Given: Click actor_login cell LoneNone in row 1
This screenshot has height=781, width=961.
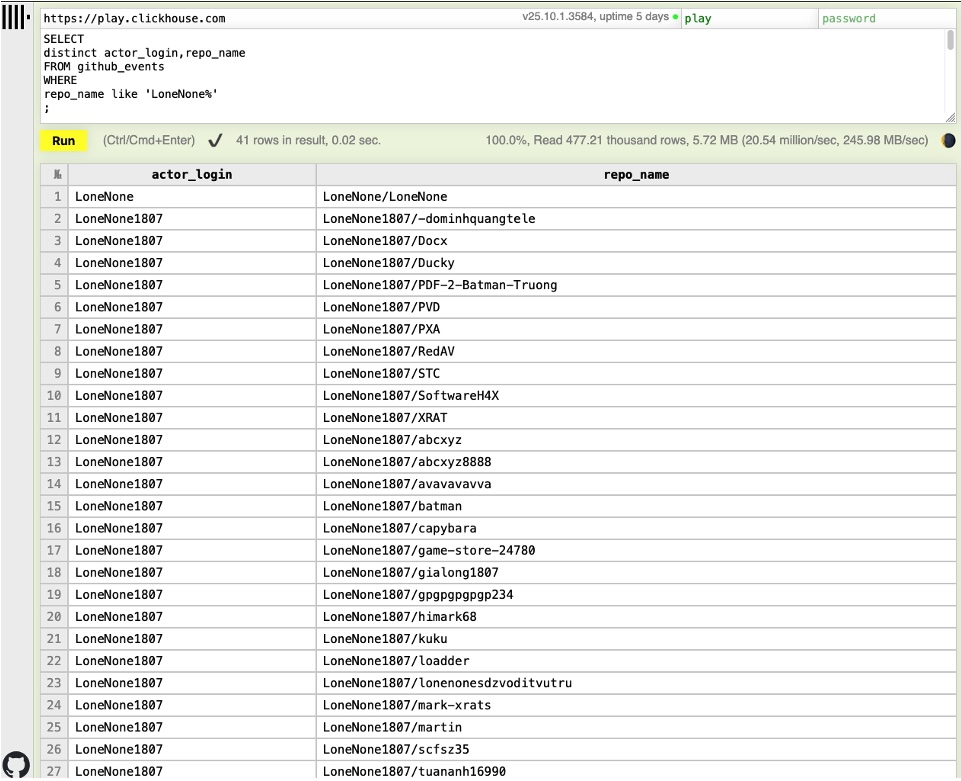Looking at the screenshot, I should point(192,197).
